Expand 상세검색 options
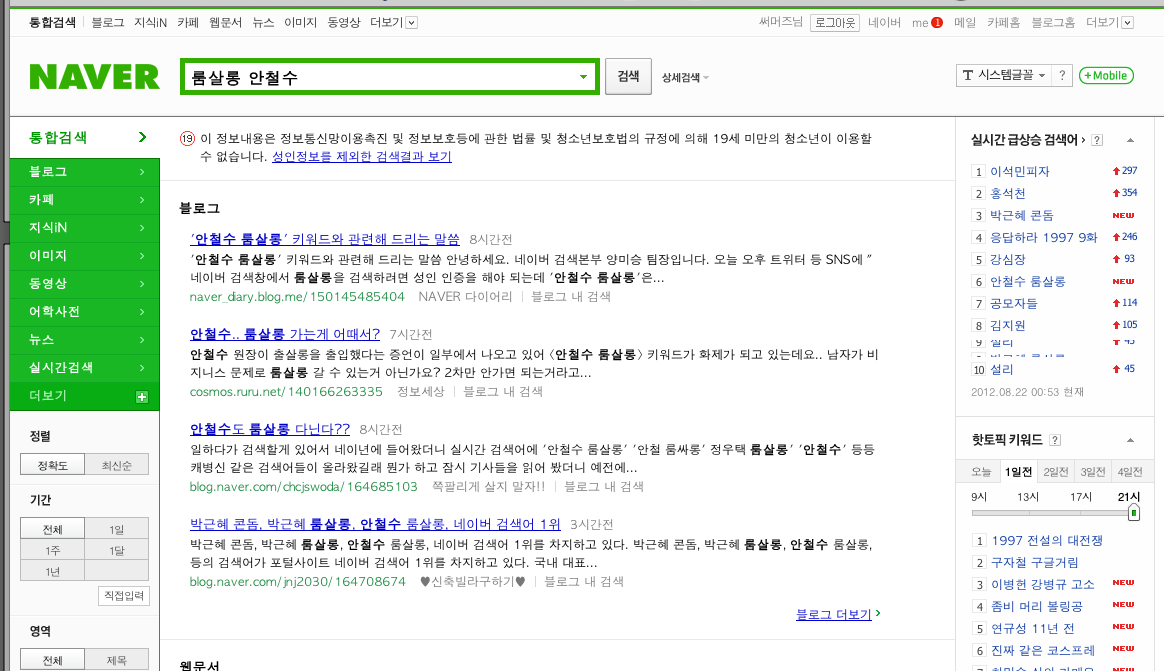Screen dimensions: 1164x671 [685, 77]
